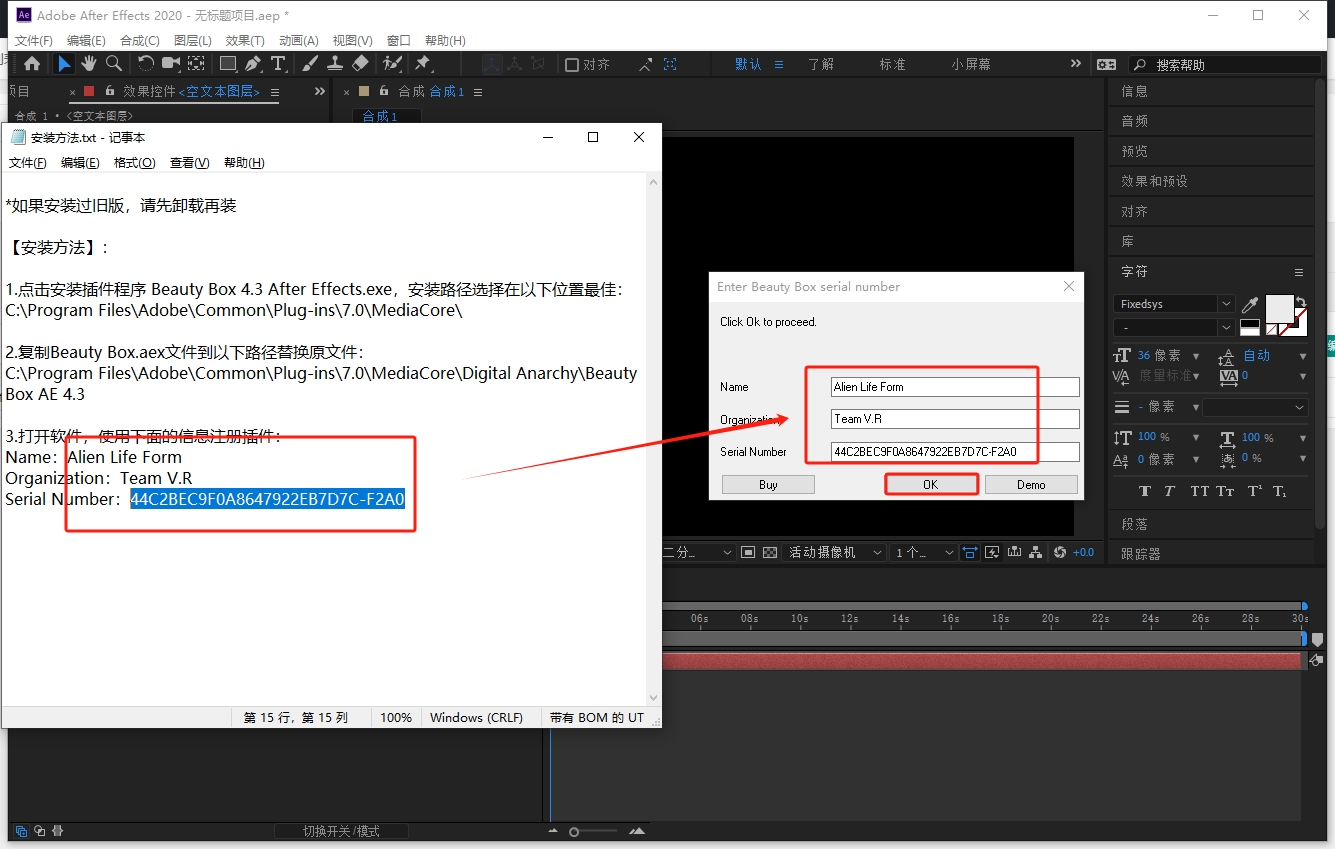Click the Demo button
Viewport: 1335px width, 849px height.
pos(1031,484)
